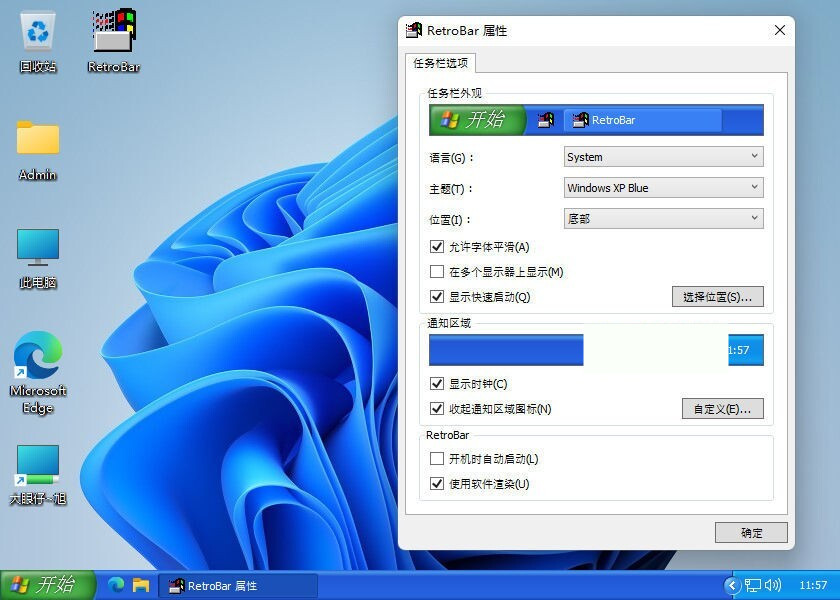Click the 开始 Start button on taskbar
The image size is (840, 600).
(48, 584)
